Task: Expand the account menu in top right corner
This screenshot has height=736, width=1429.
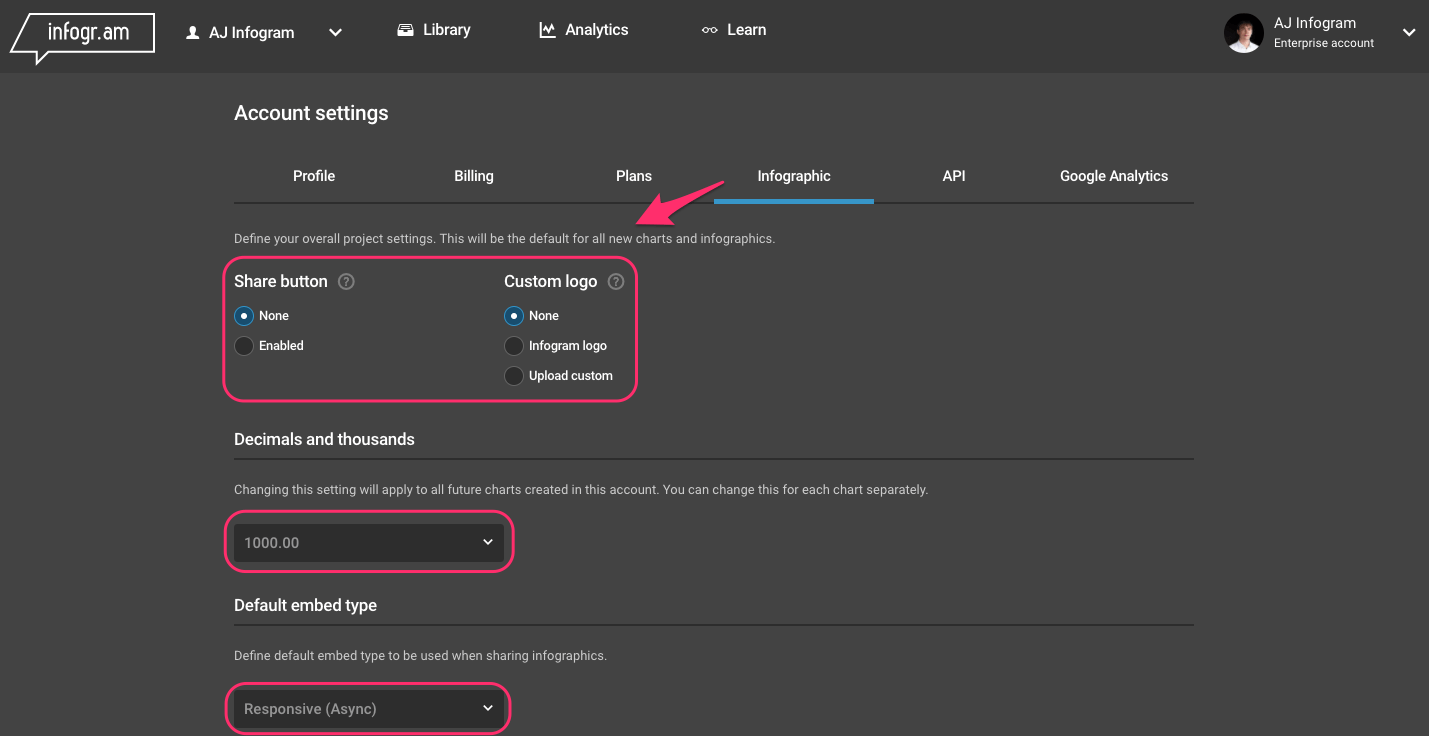Action: tap(1409, 32)
